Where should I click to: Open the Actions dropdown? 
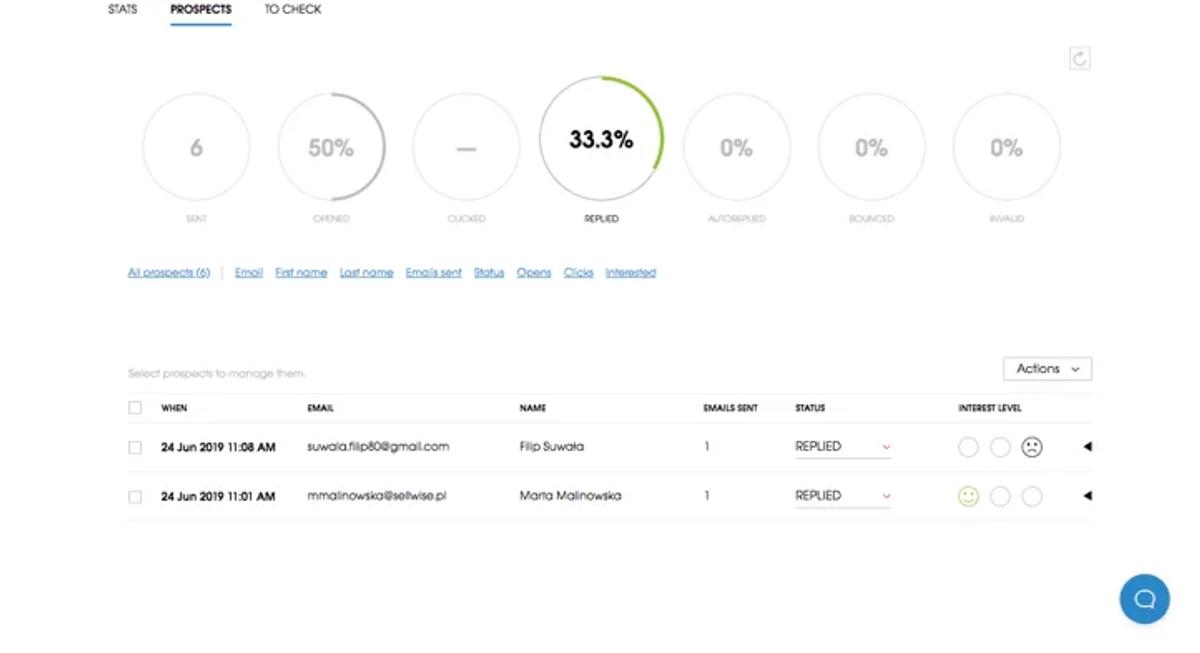1047,369
